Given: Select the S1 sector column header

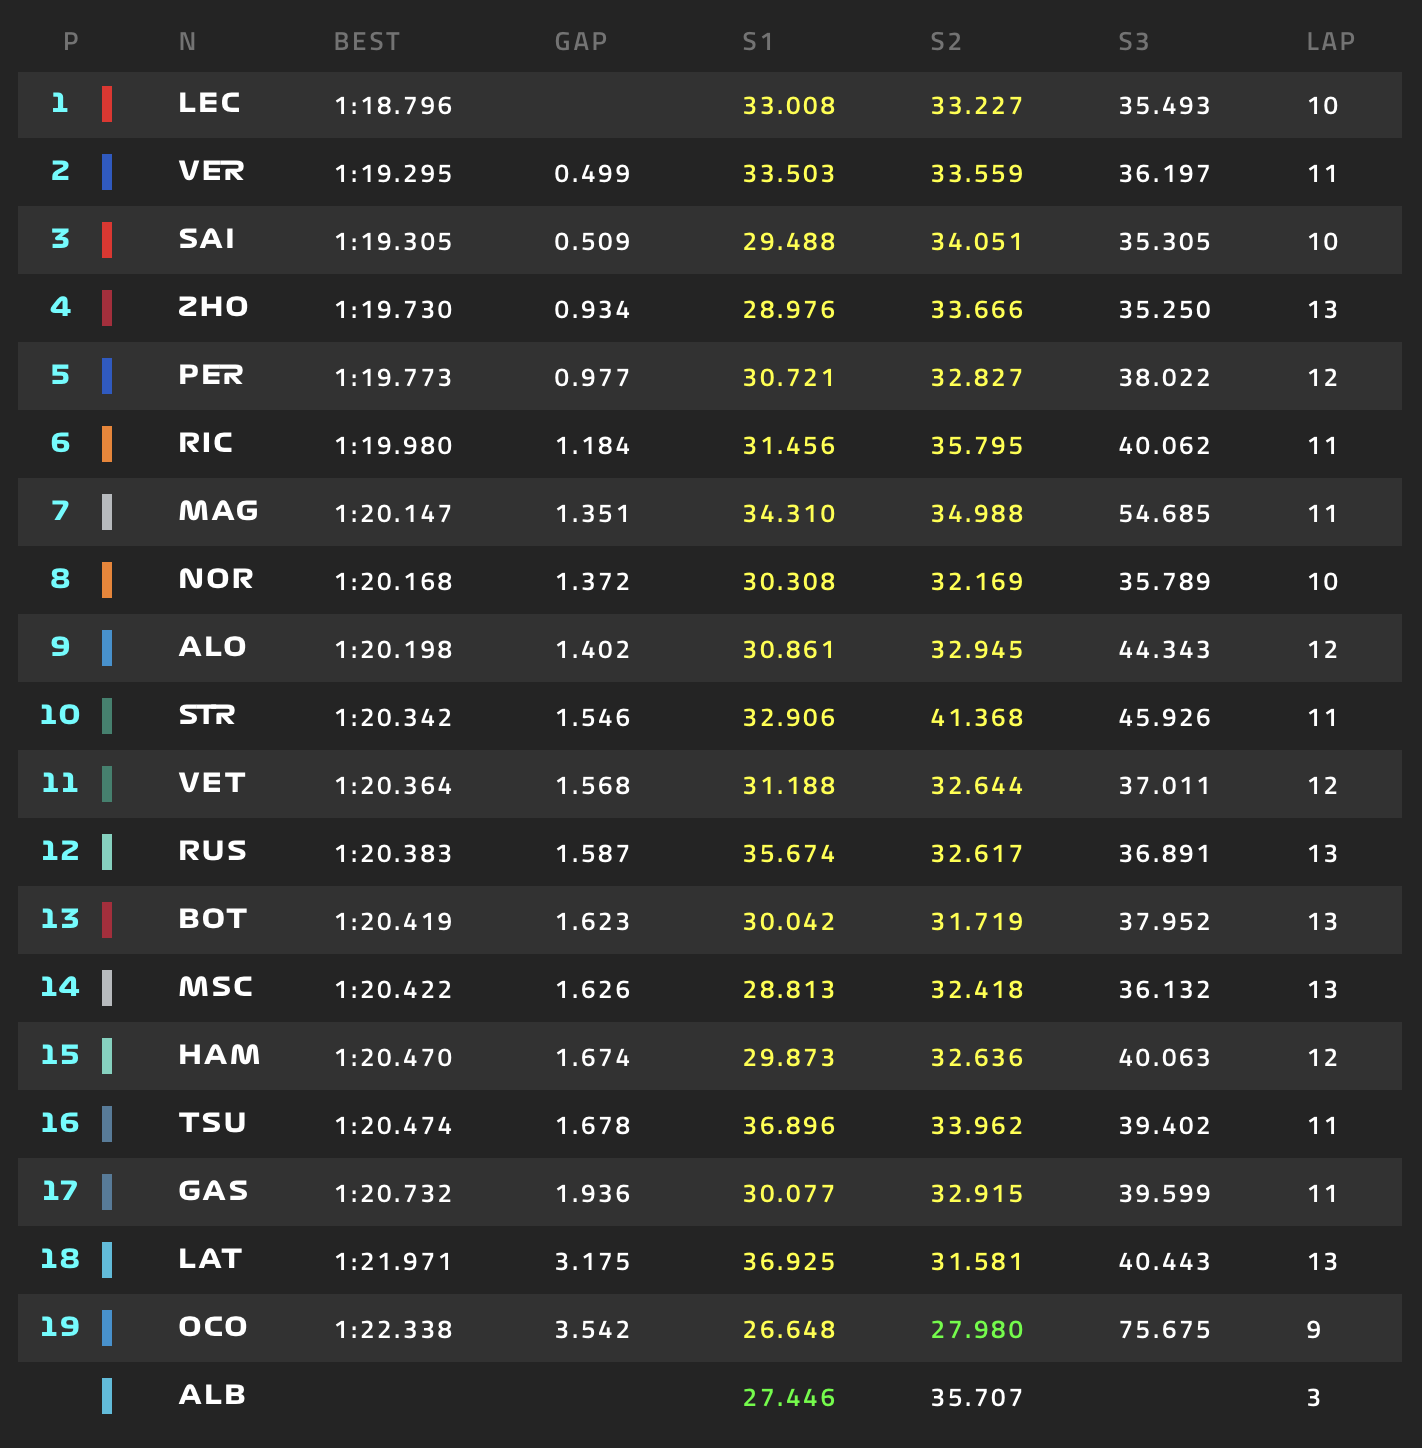Looking at the screenshot, I should coord(758,42).
